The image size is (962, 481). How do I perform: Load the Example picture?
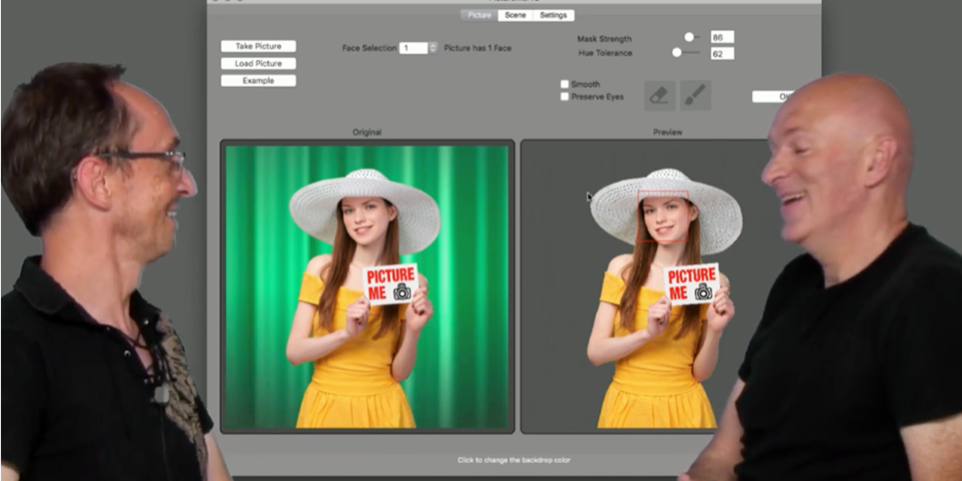pyautogui.click(x=258, y=80)
